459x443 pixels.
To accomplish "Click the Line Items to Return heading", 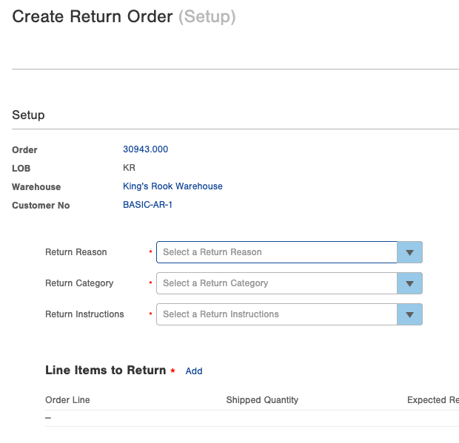I will click(106, 370).
